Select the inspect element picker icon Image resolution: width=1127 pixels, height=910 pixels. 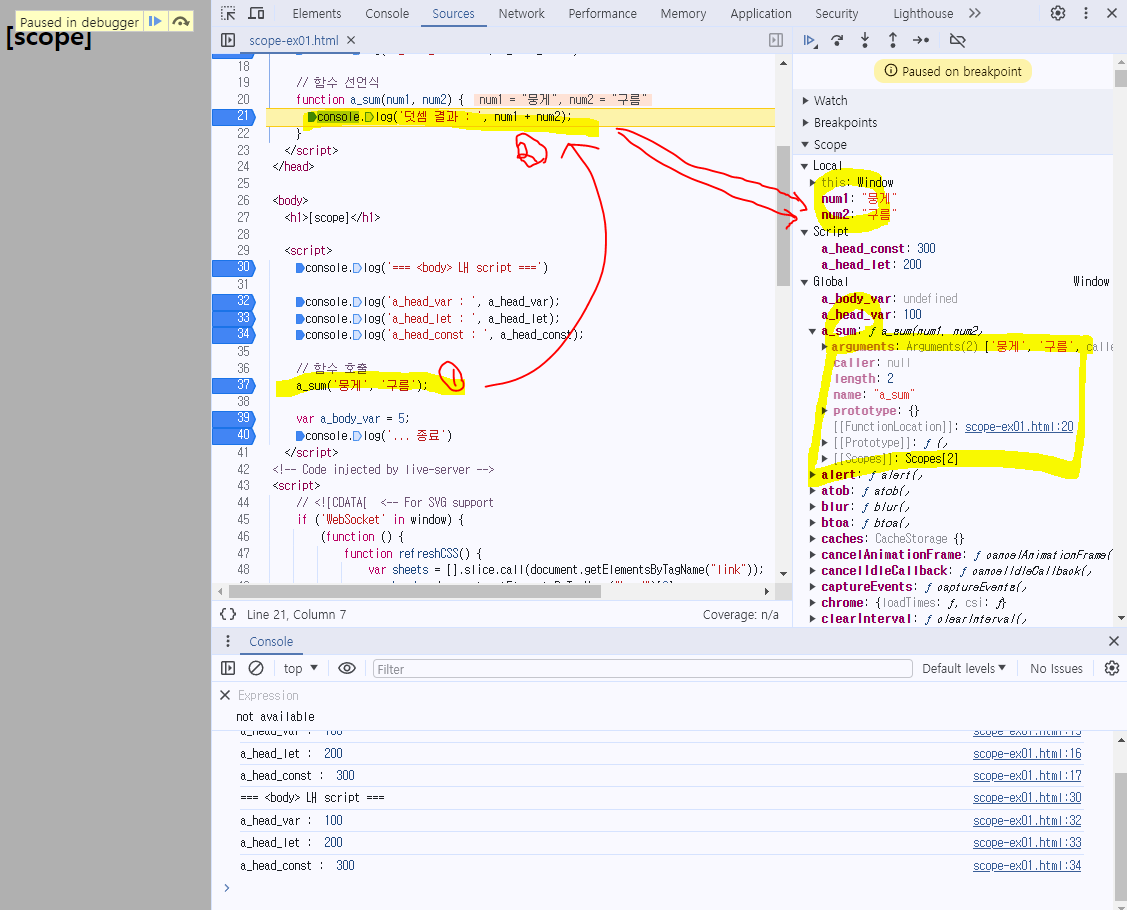pyautogui.click(x=228, y=13)
